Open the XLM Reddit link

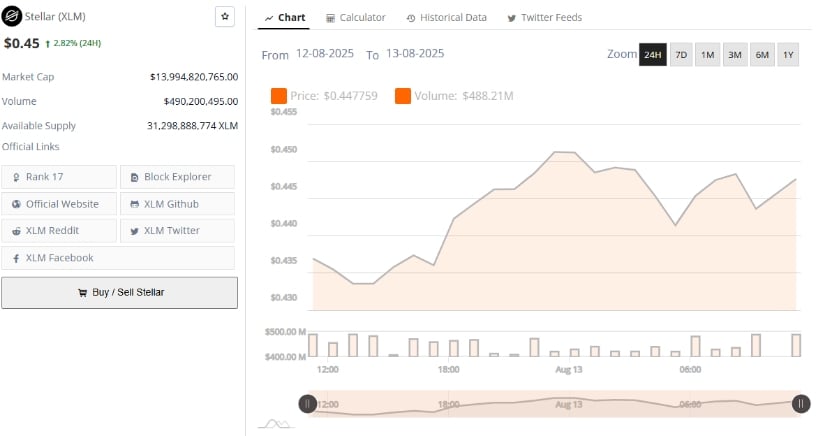tap(59, 230)
